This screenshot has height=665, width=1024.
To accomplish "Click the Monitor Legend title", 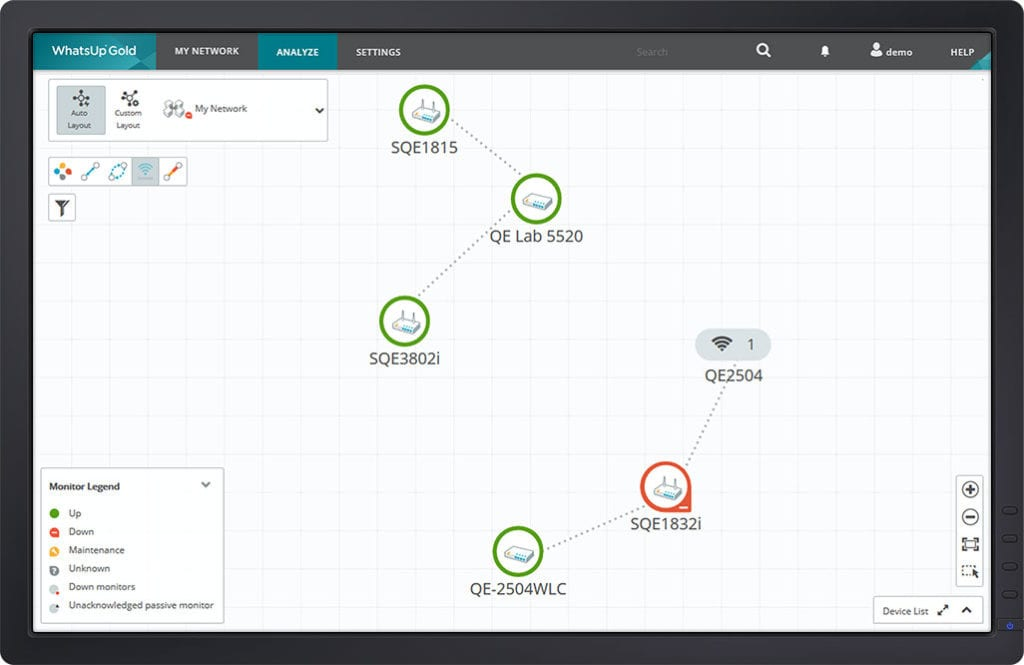I will [84, 486].
